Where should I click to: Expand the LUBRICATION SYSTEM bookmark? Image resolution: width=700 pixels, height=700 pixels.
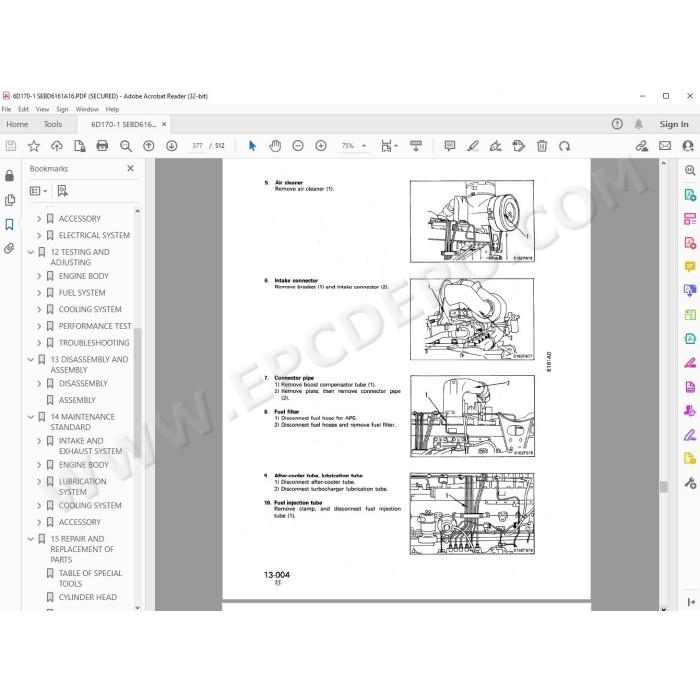pyautogui.click(x=39, y=482)
